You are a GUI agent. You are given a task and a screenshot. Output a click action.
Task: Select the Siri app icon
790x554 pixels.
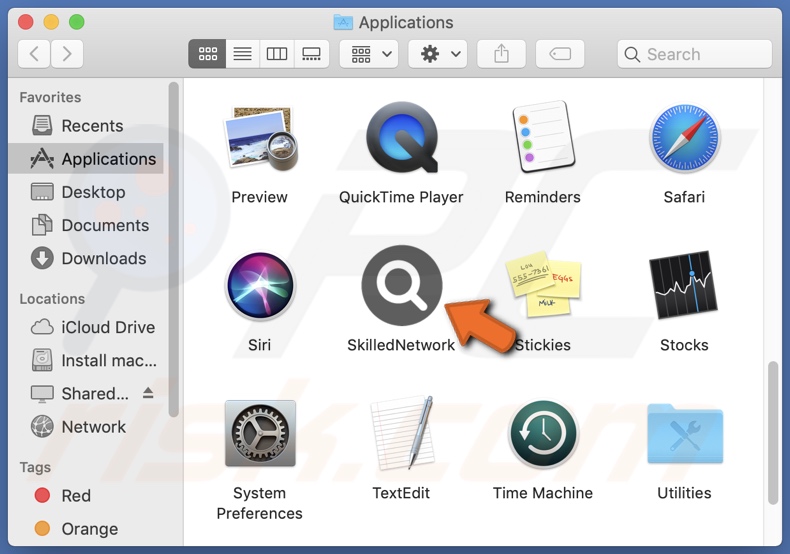pyautogui.click(x=259, y=286)
